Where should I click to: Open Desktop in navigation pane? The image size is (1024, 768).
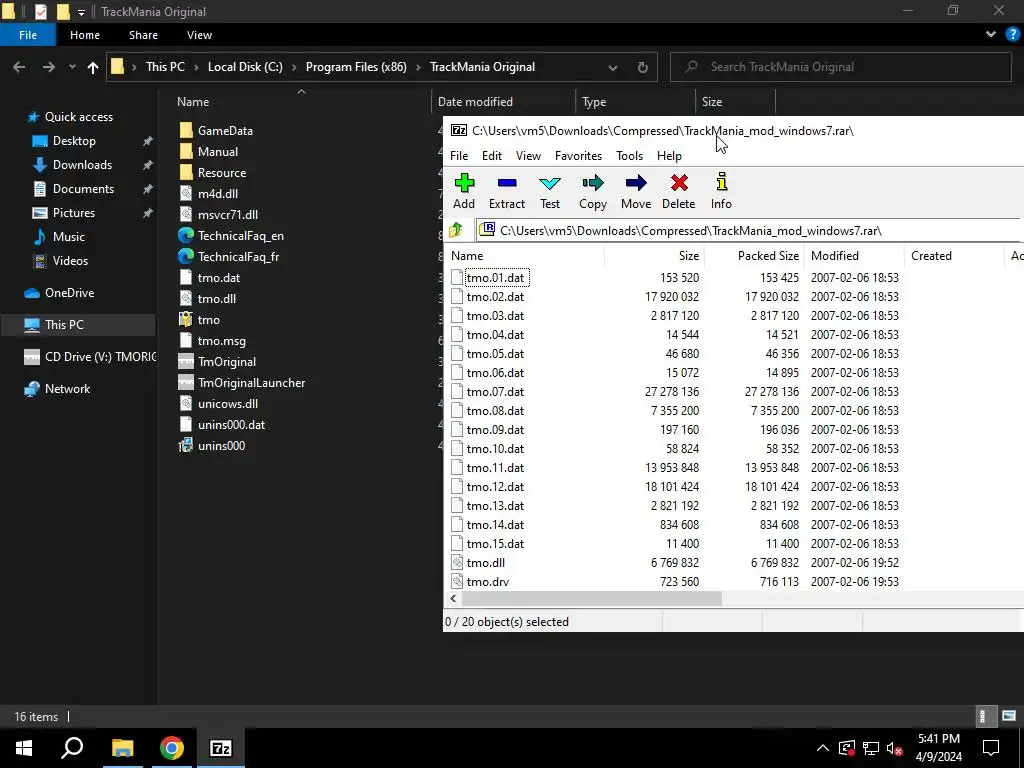point(74,141)
